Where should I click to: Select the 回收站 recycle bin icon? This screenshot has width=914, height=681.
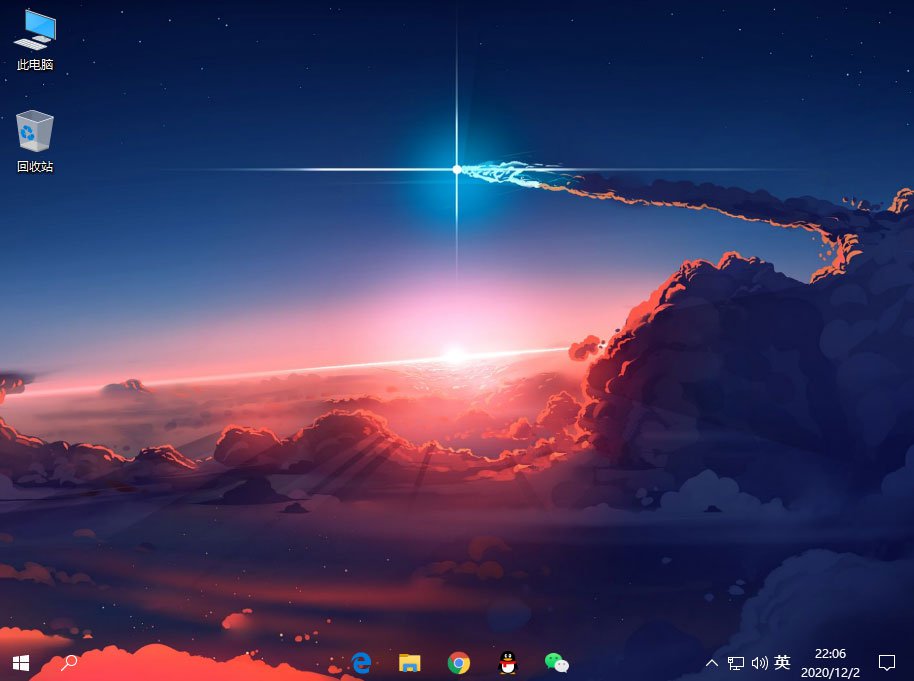(x=35, y=142)
